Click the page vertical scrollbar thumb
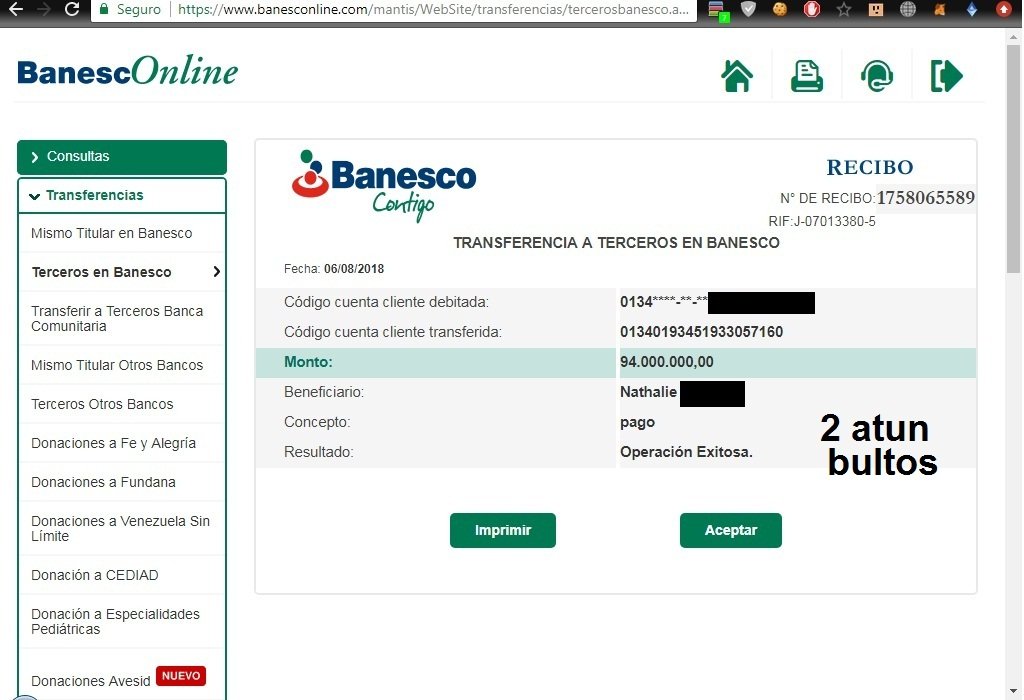1024x700 pixels. (1013, 157)
